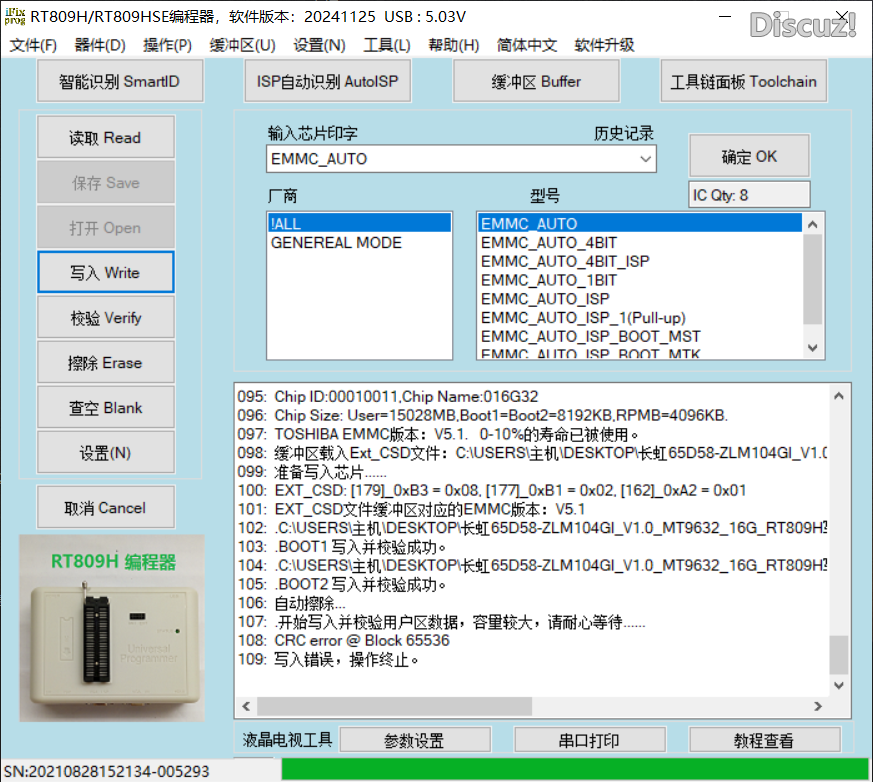Click the Read chip button
This screenshot has width=873, height=782.
click(105, 138)
